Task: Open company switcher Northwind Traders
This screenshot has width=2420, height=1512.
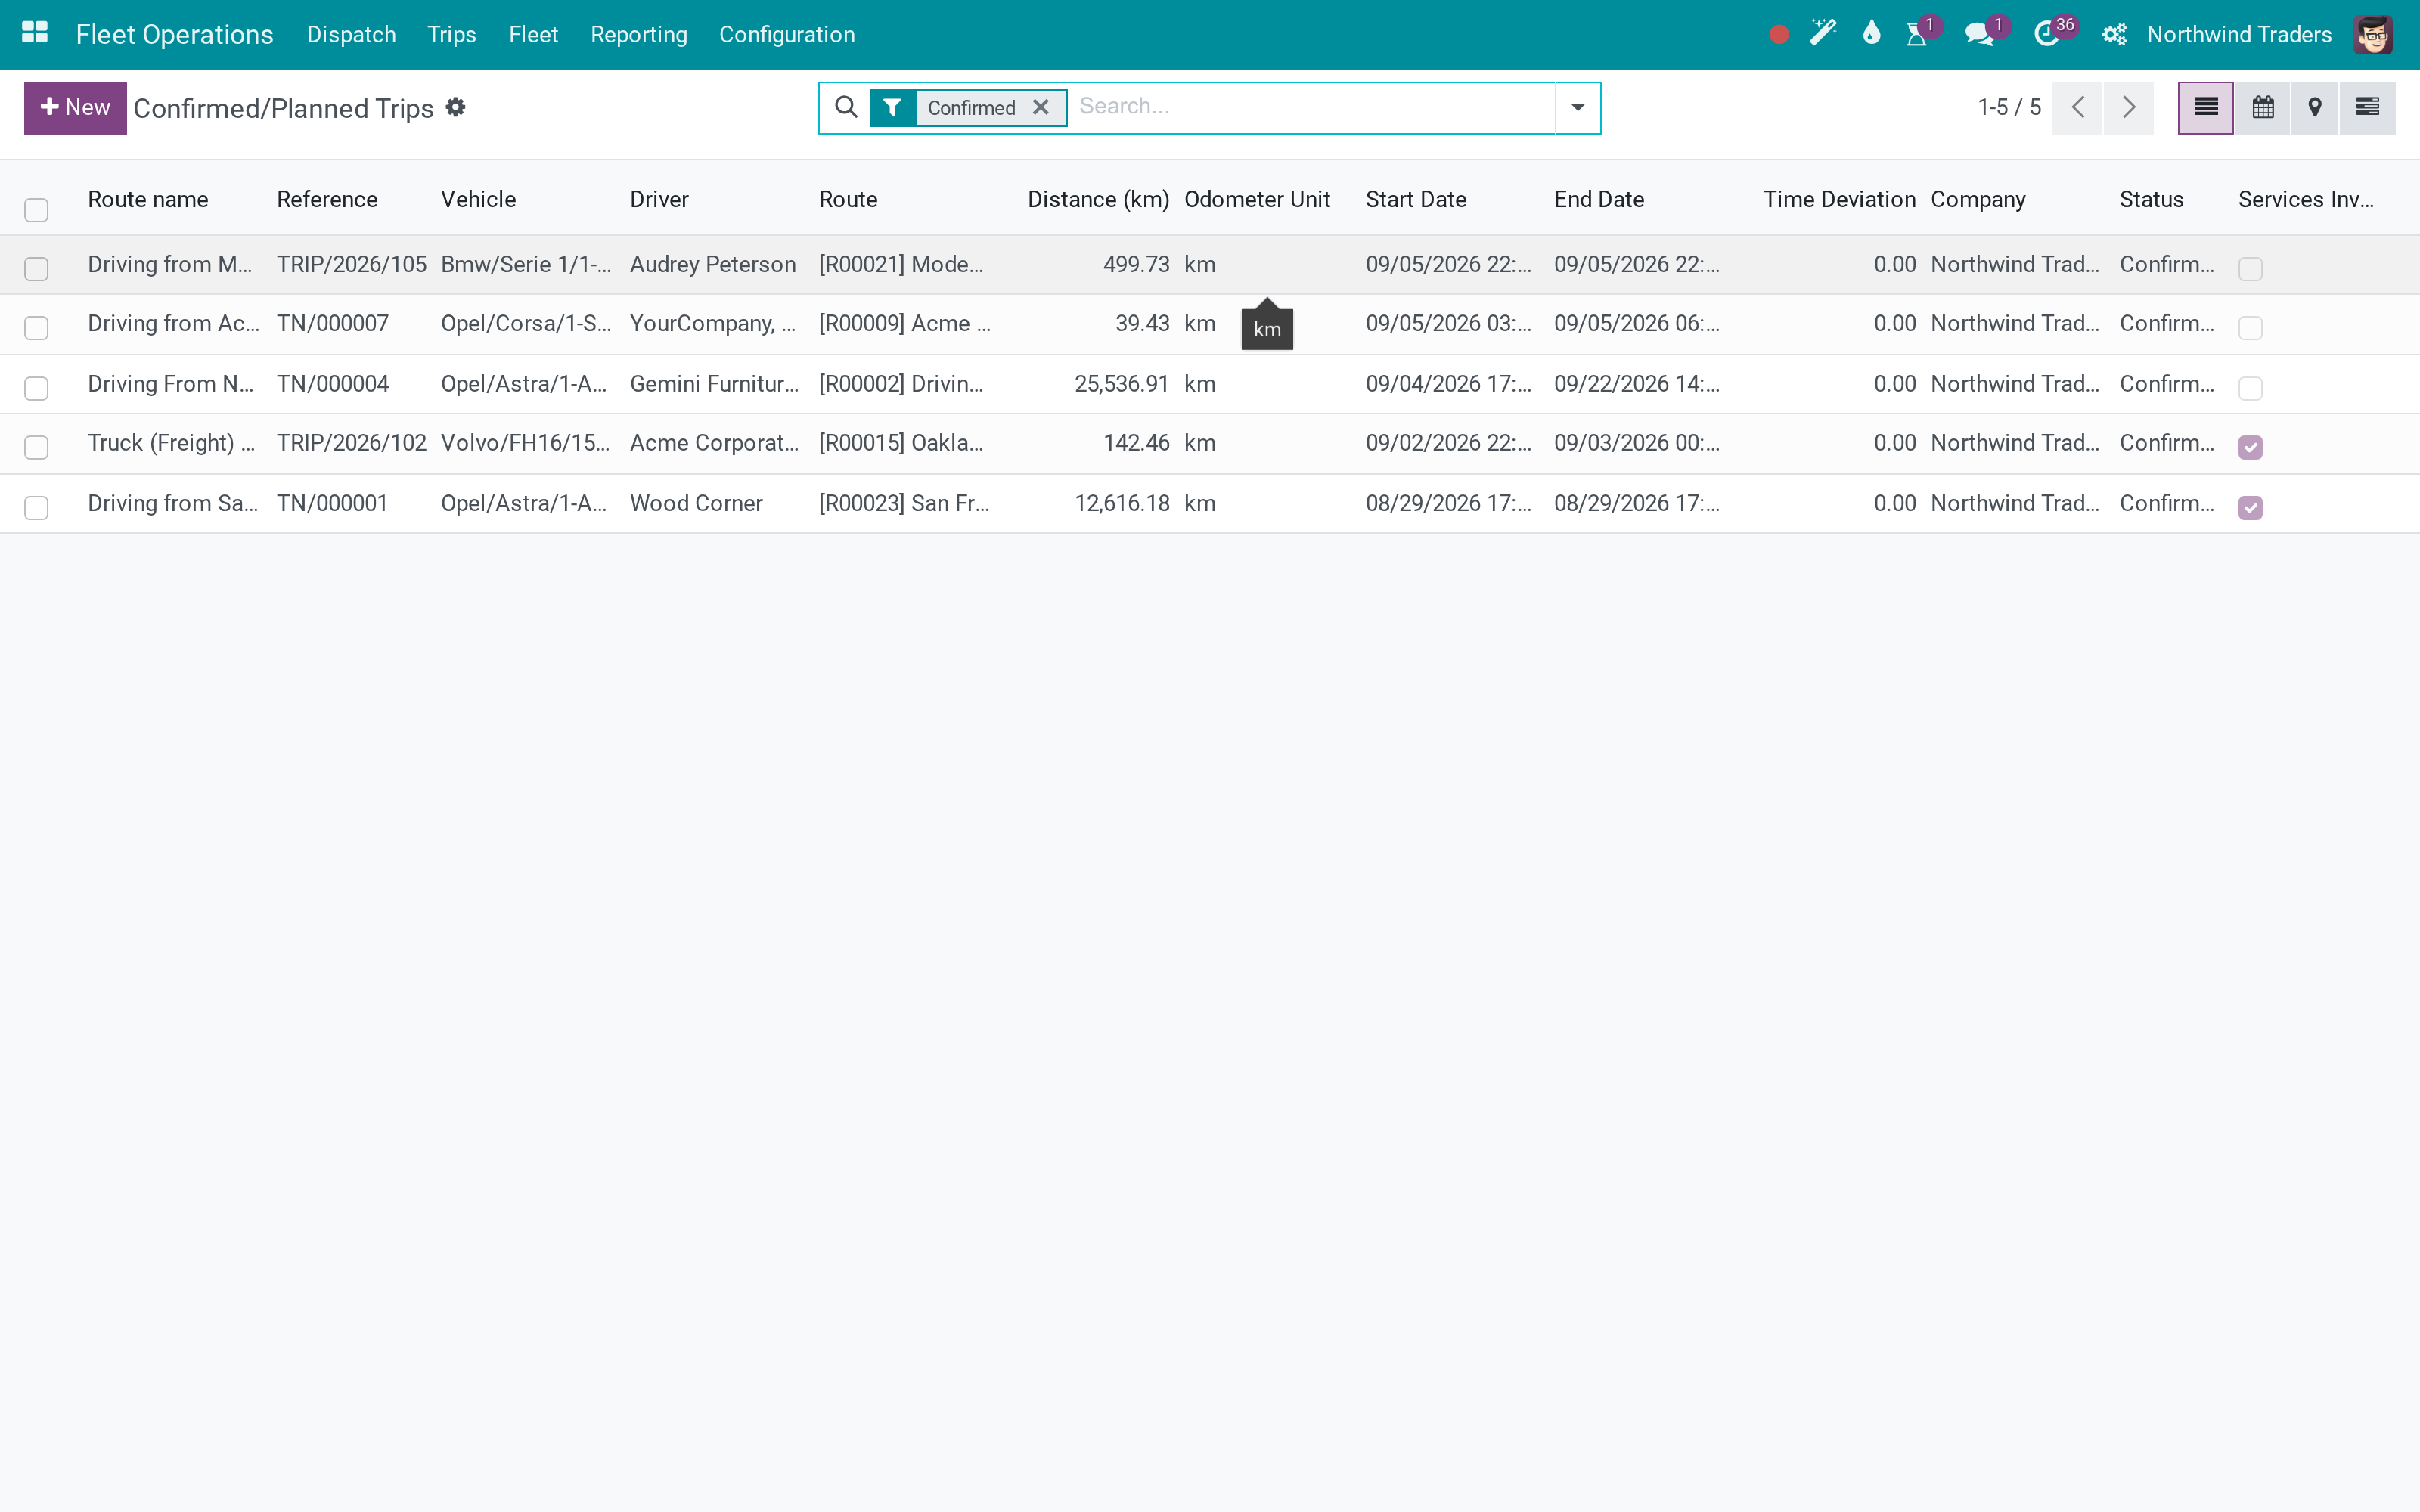Action: click(x=2239, y=35)
